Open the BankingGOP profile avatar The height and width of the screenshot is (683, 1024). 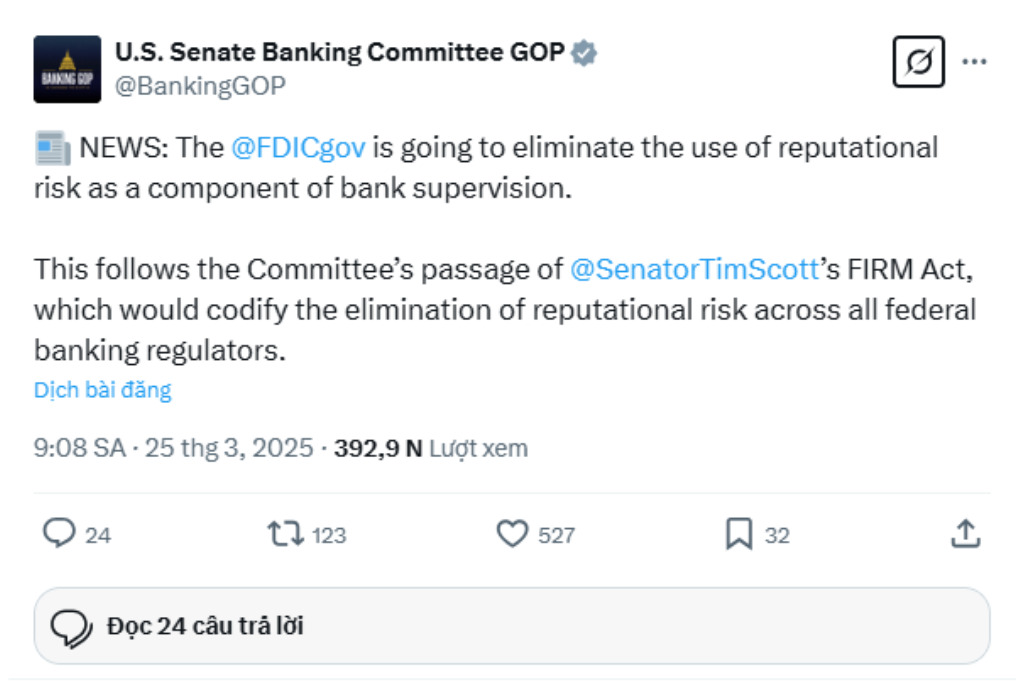[67, 69]
